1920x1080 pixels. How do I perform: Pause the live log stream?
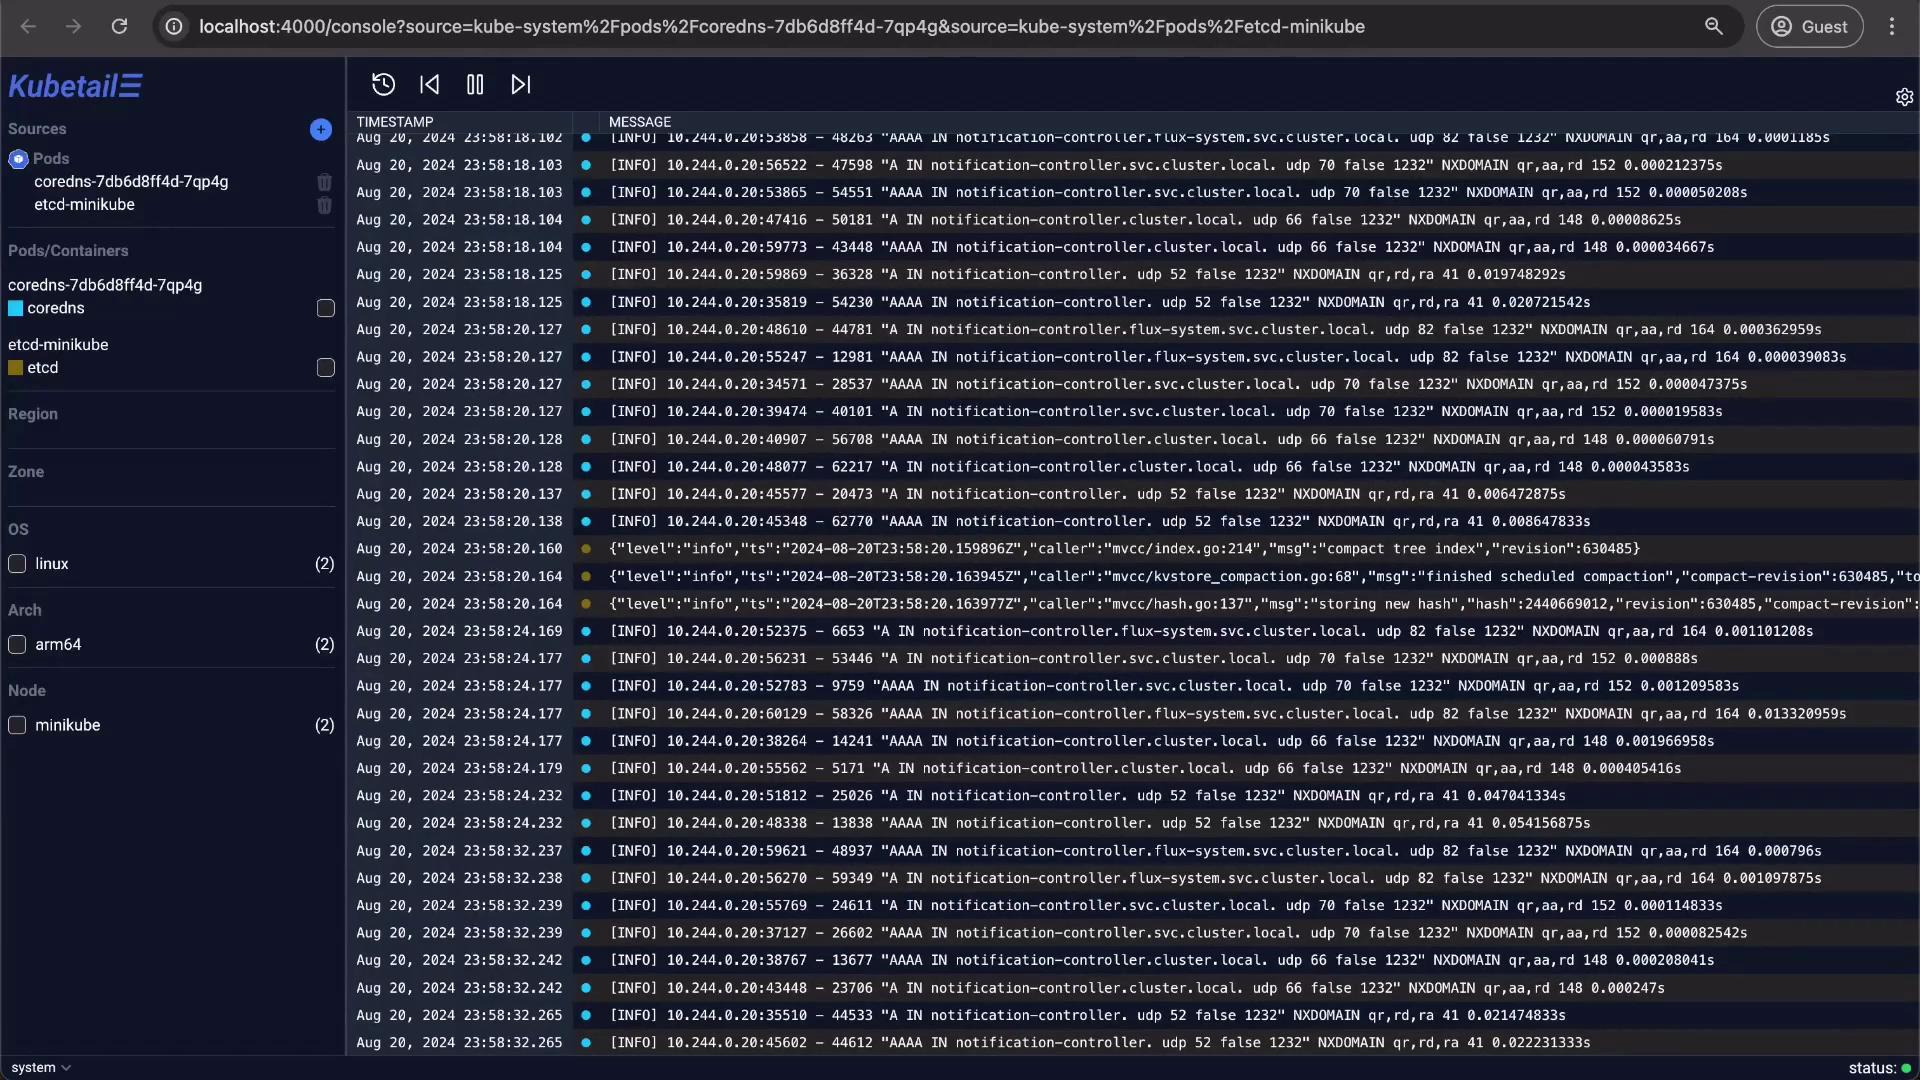pyautogui.click(x=475, y=85)
